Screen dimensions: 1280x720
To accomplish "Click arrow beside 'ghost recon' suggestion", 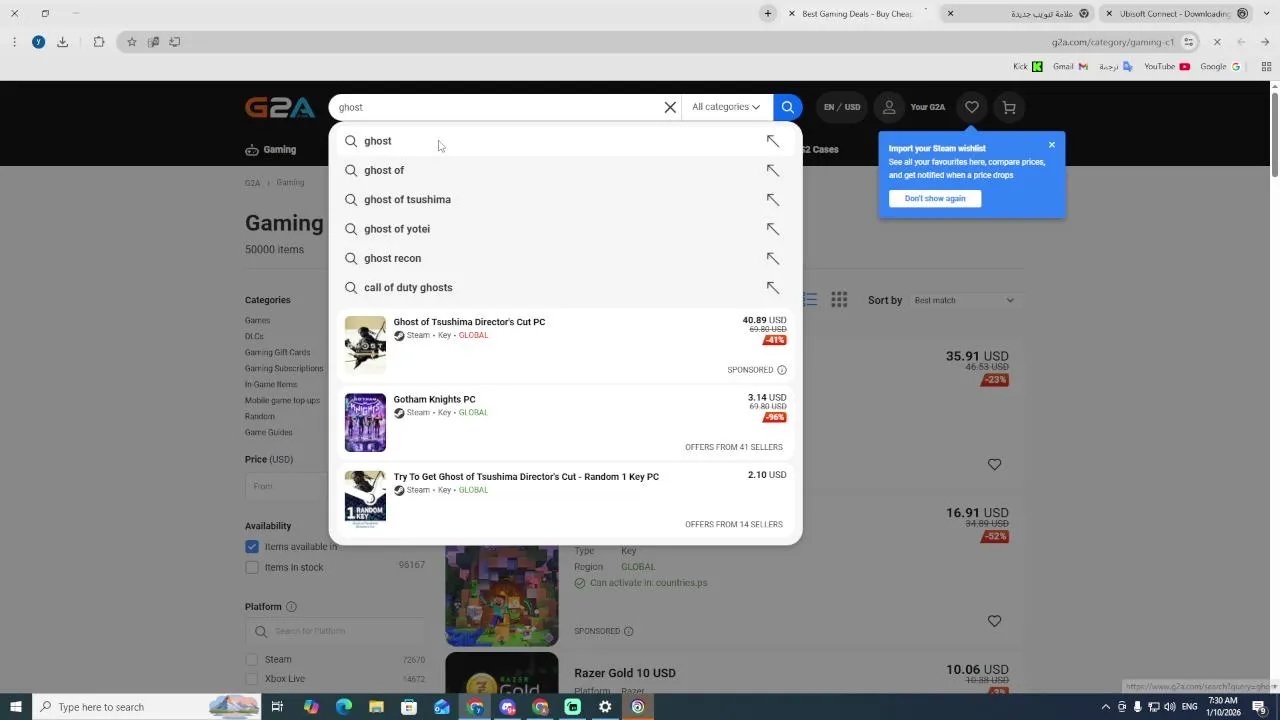I will point(772,258).
